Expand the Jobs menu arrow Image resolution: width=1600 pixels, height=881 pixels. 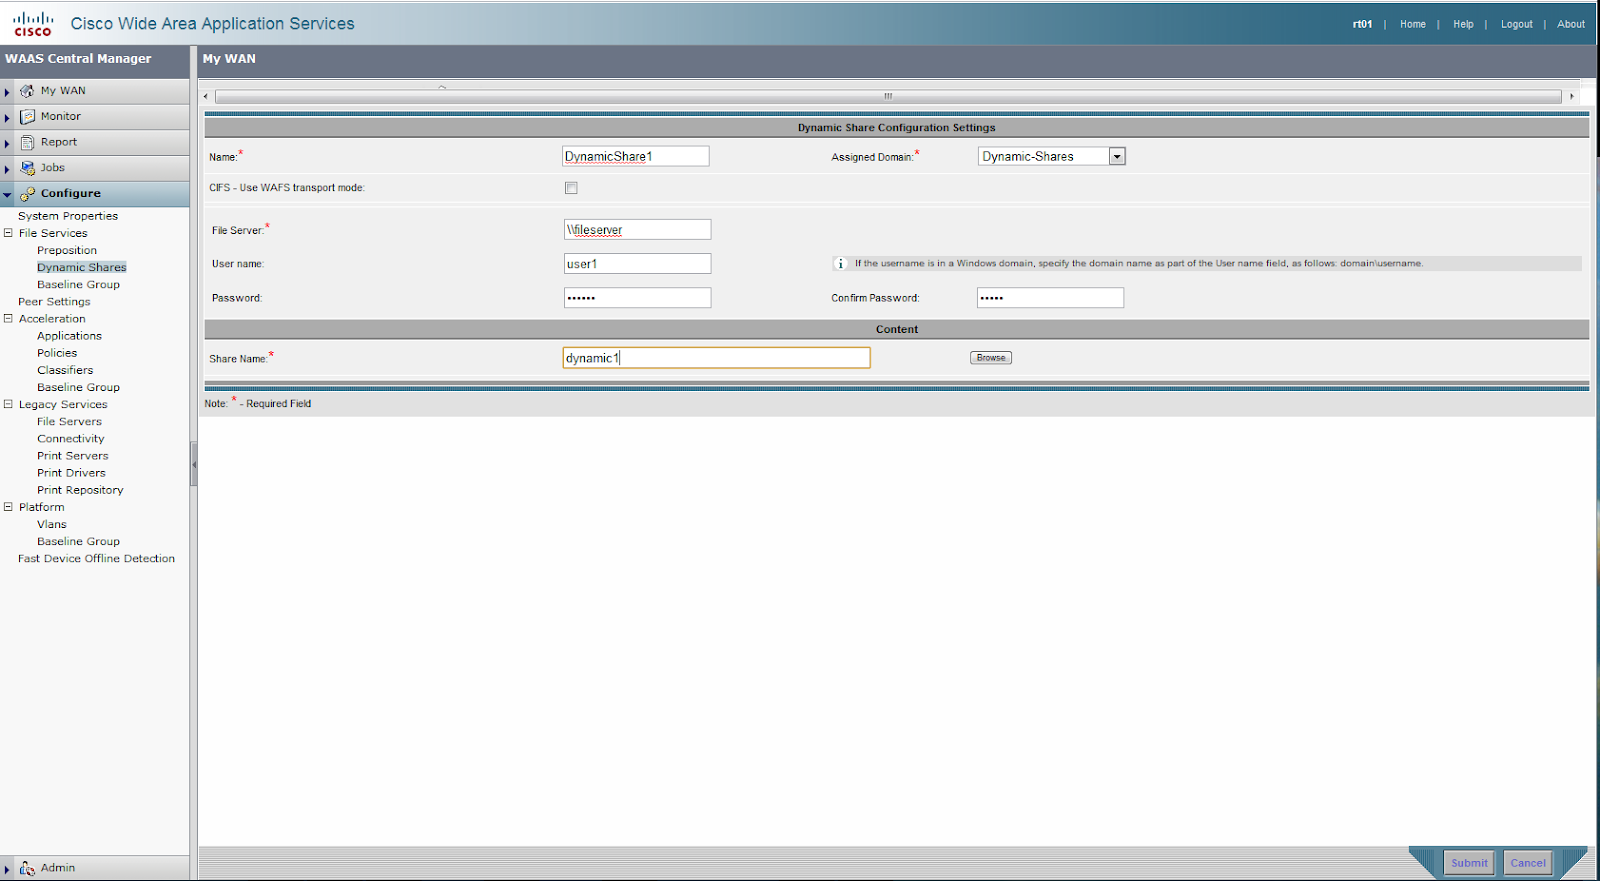tap(7, 169)
